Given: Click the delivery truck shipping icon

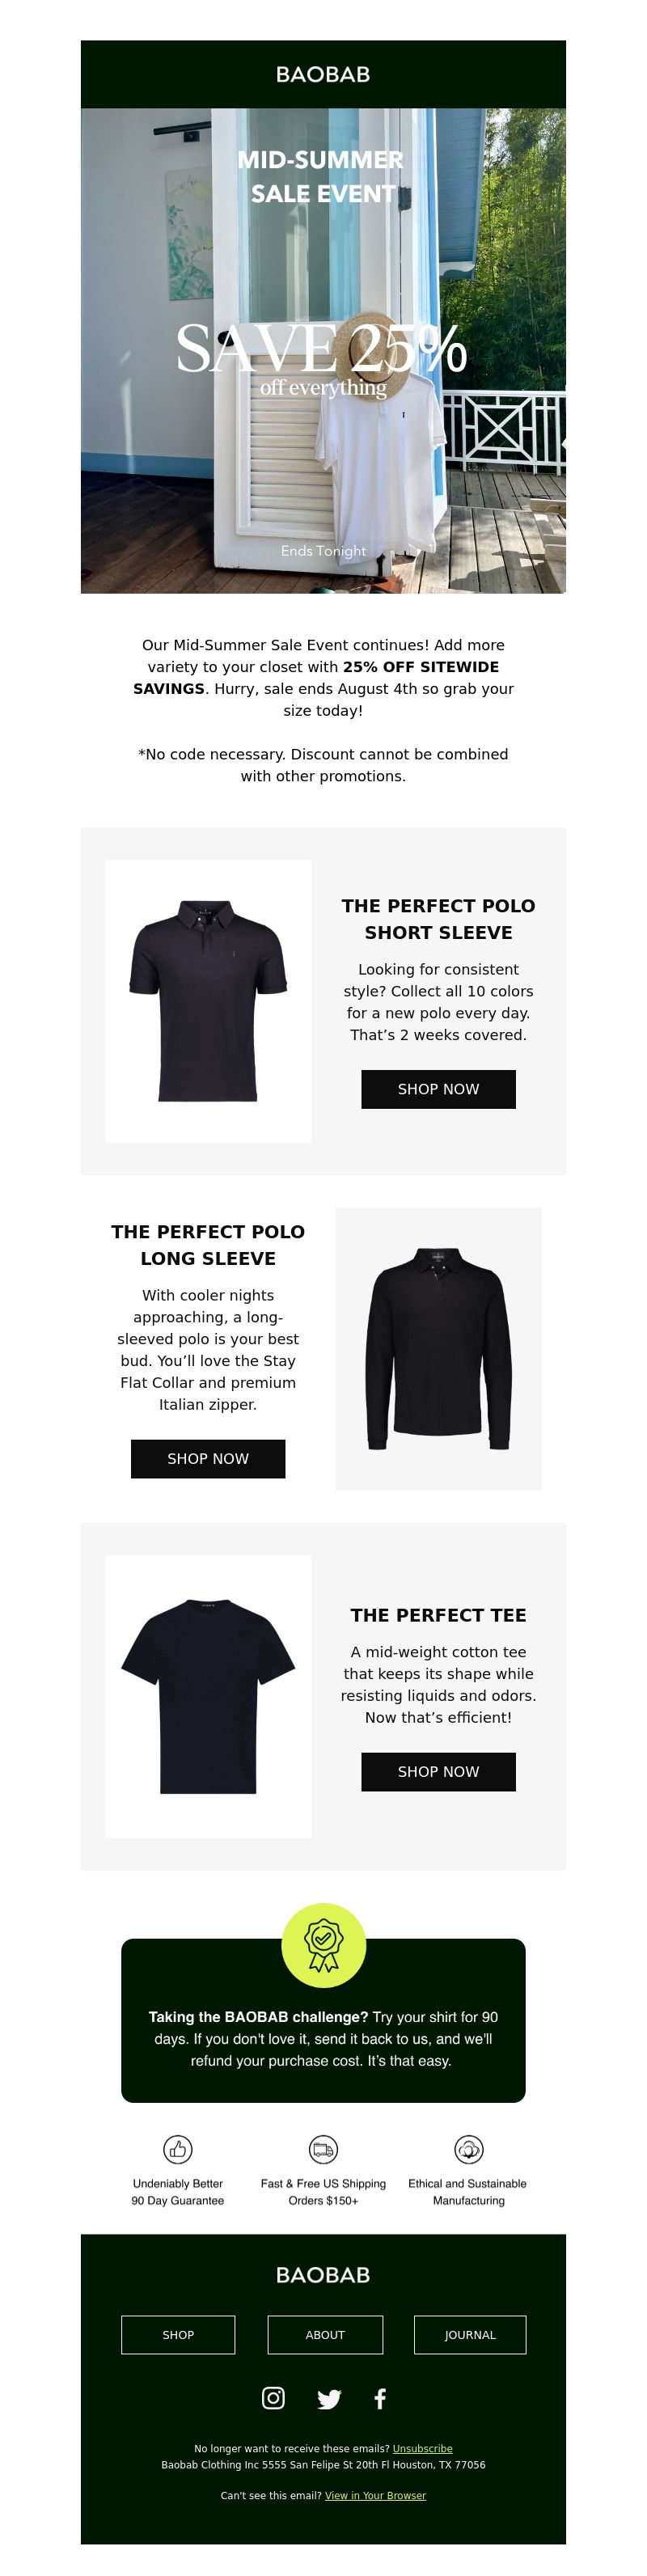Looking at the screenshot, I should point(323,2149).
